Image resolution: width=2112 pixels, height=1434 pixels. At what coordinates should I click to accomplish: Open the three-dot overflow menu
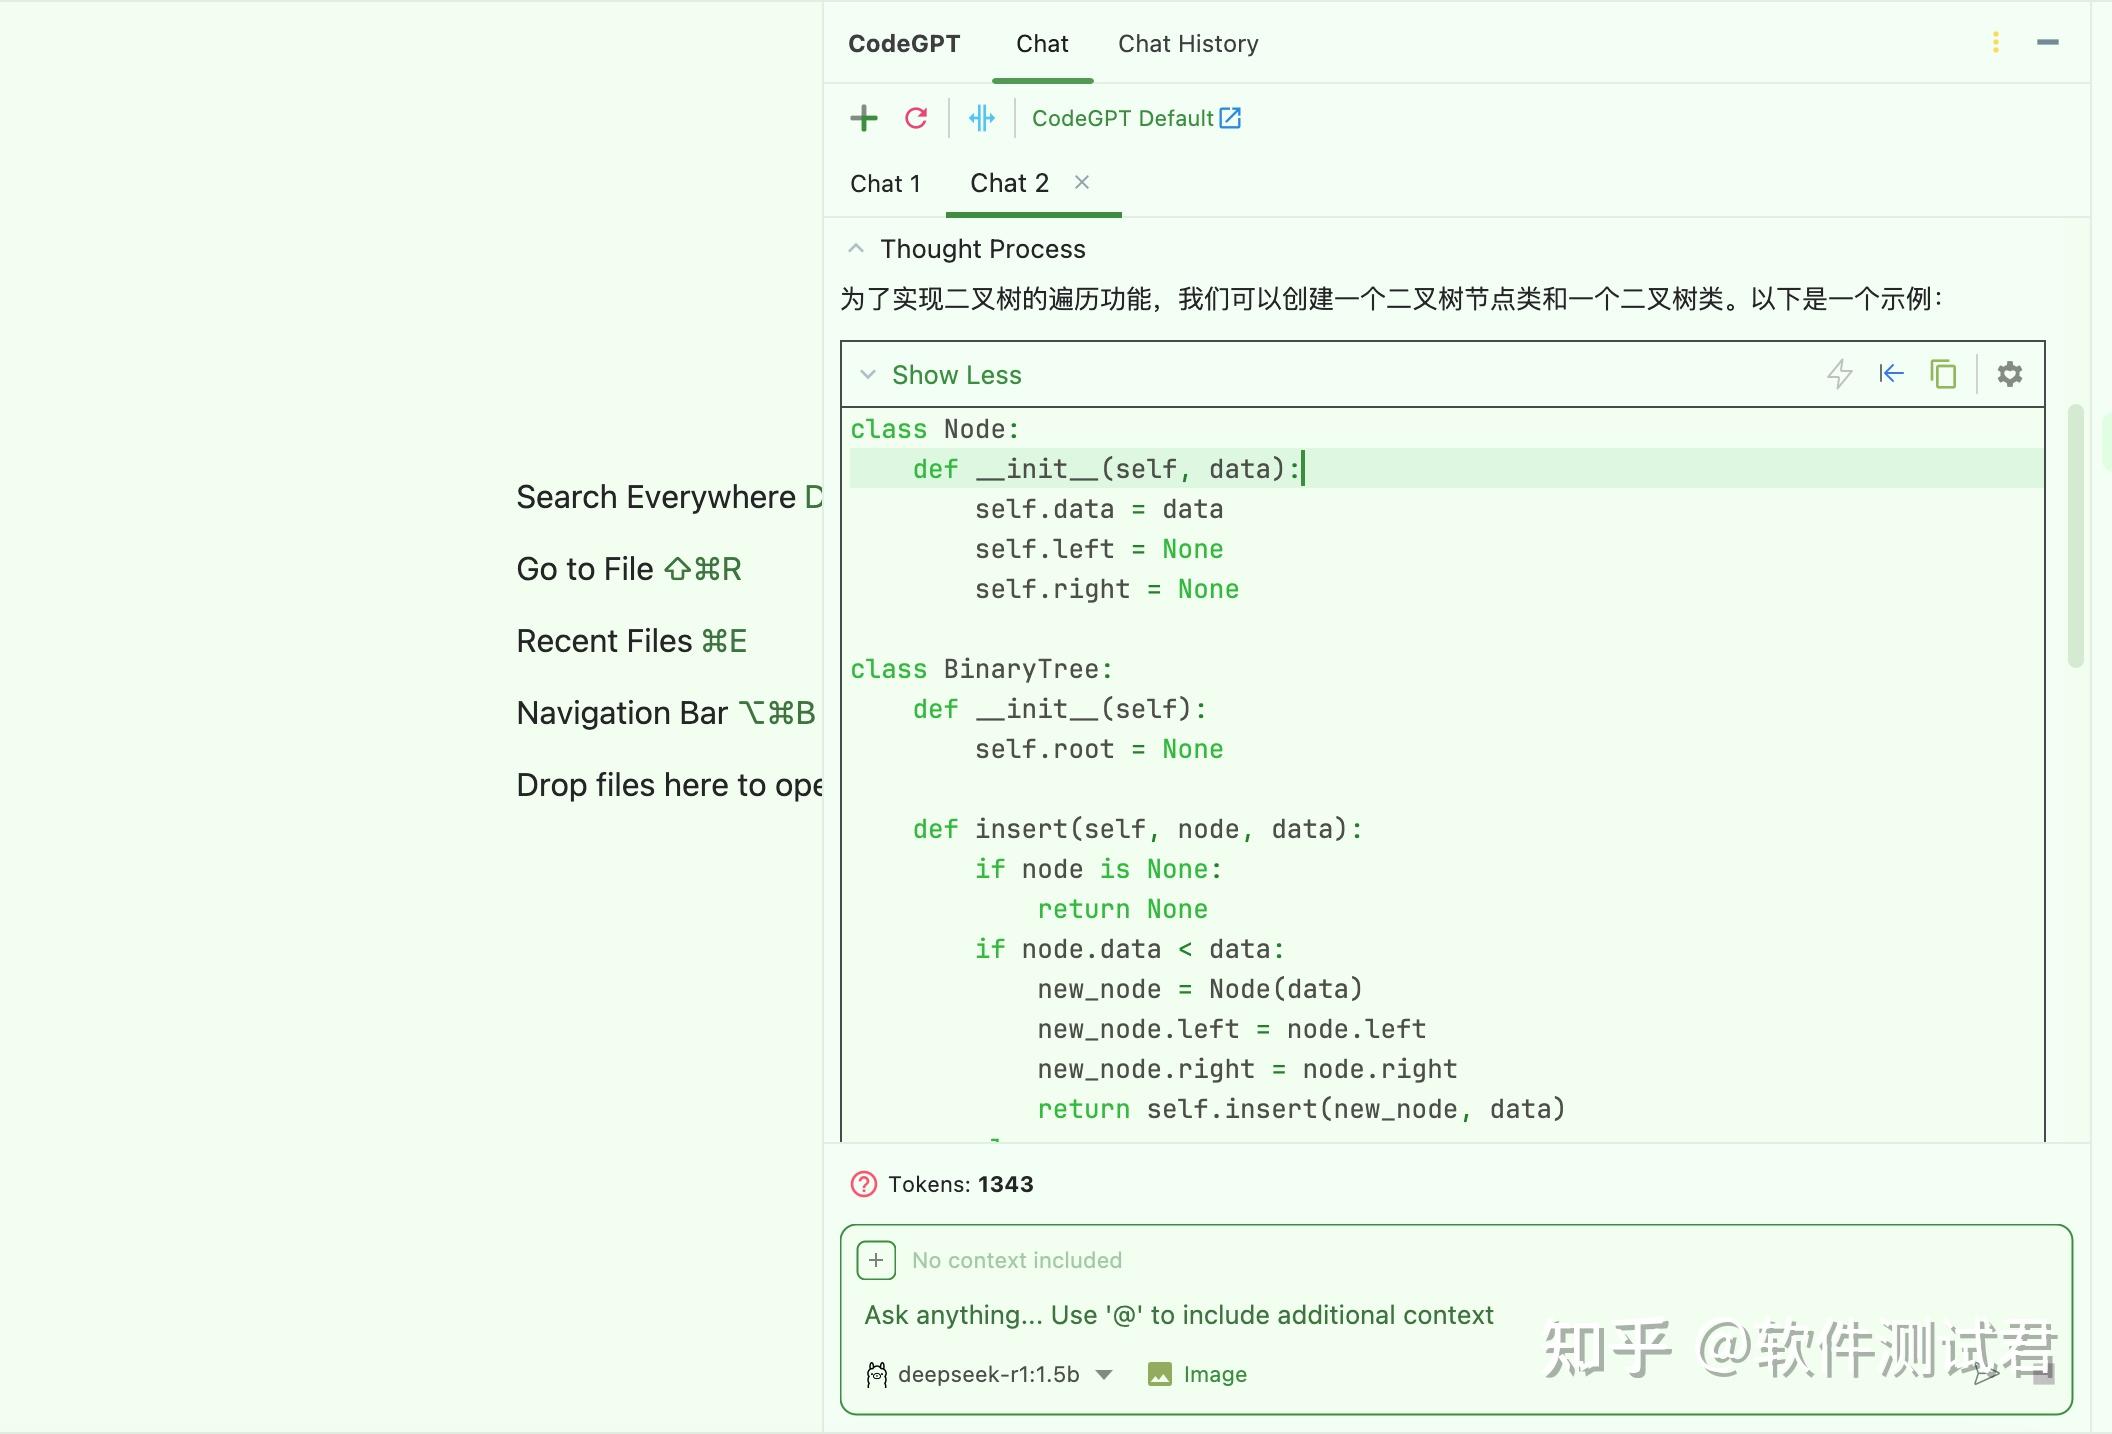(x=1996, y=43)
